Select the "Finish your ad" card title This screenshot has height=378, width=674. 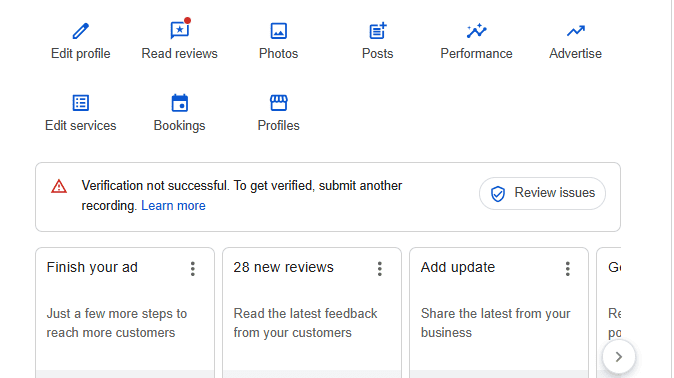pos(92,267)
